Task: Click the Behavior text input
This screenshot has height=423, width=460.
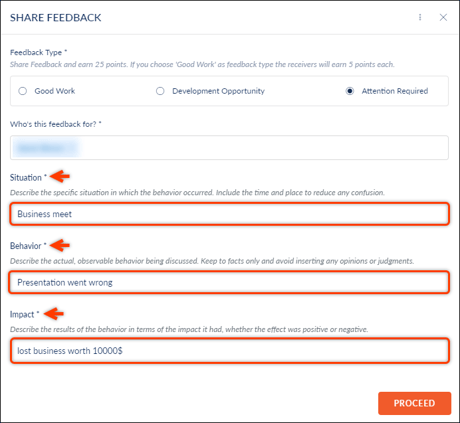Action: [229, 282]
